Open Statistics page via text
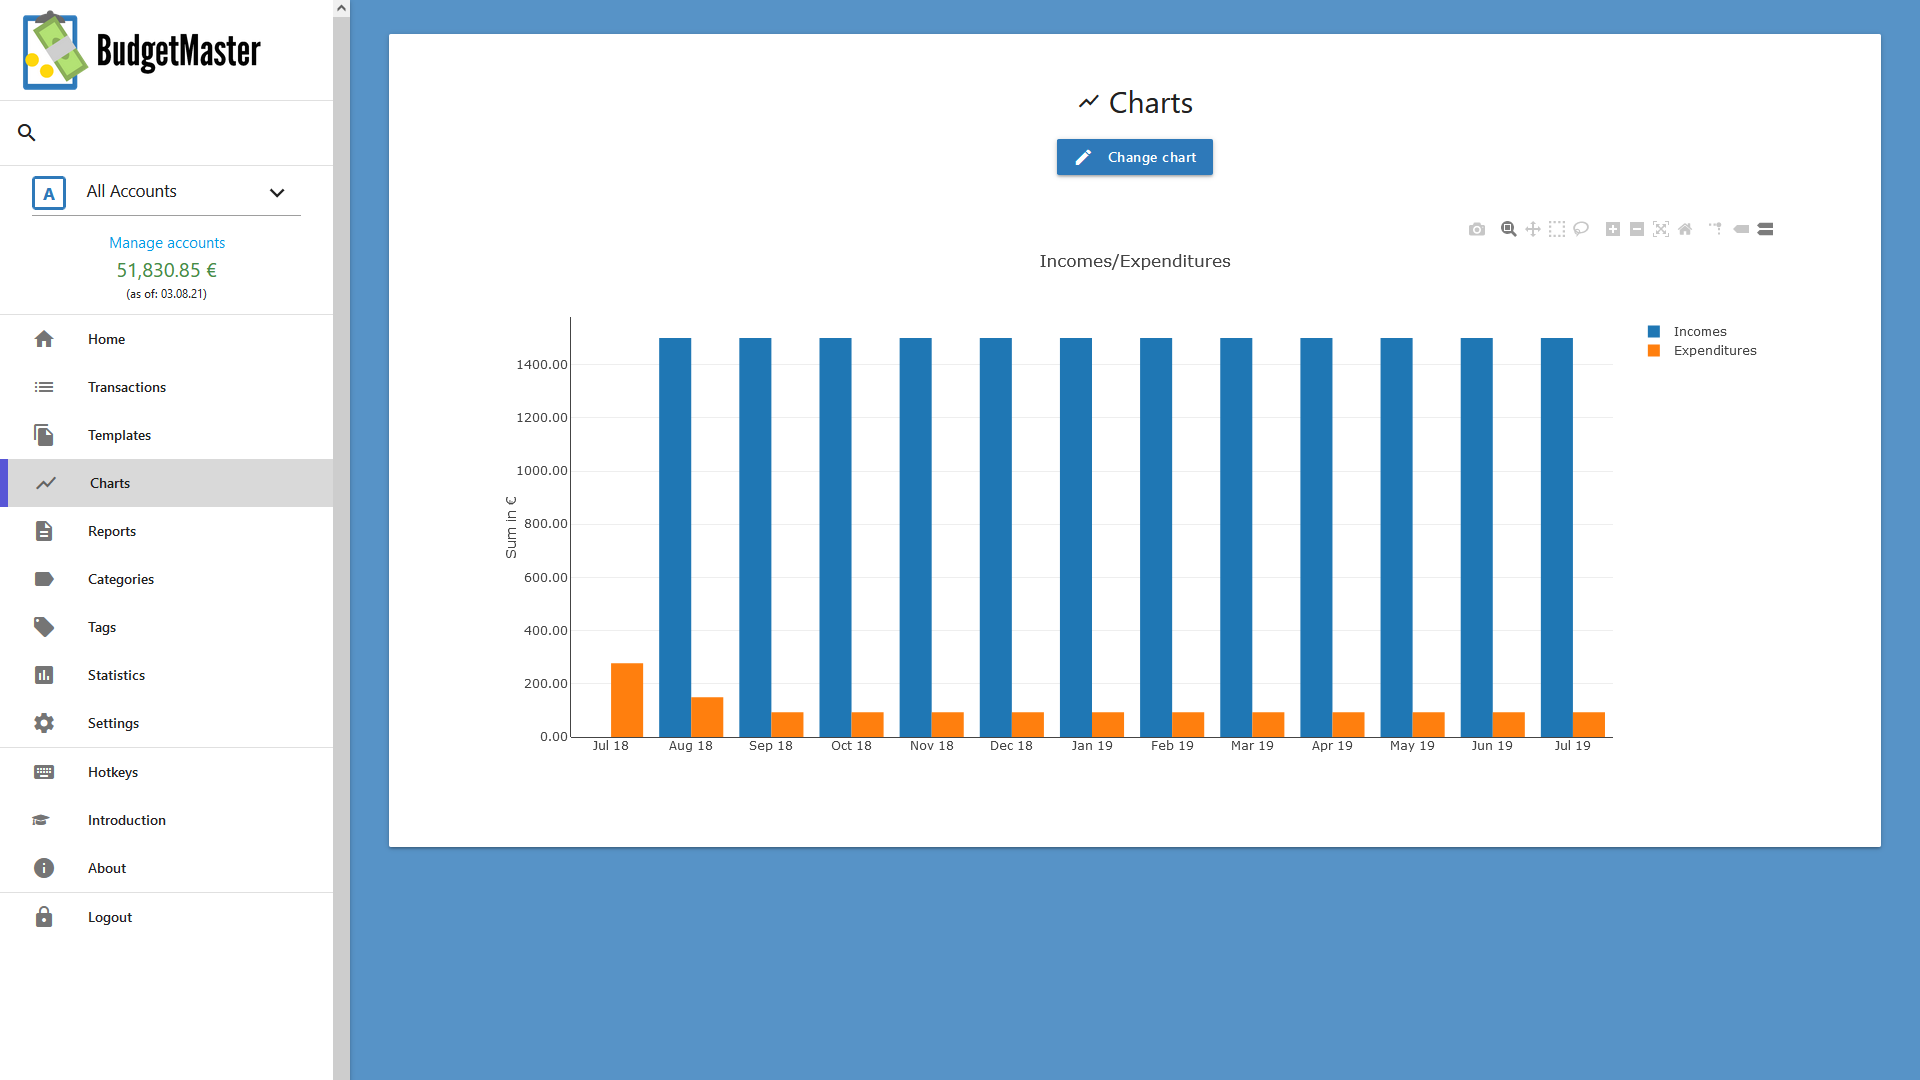The image size is (1920, 1080). point(116,675)
